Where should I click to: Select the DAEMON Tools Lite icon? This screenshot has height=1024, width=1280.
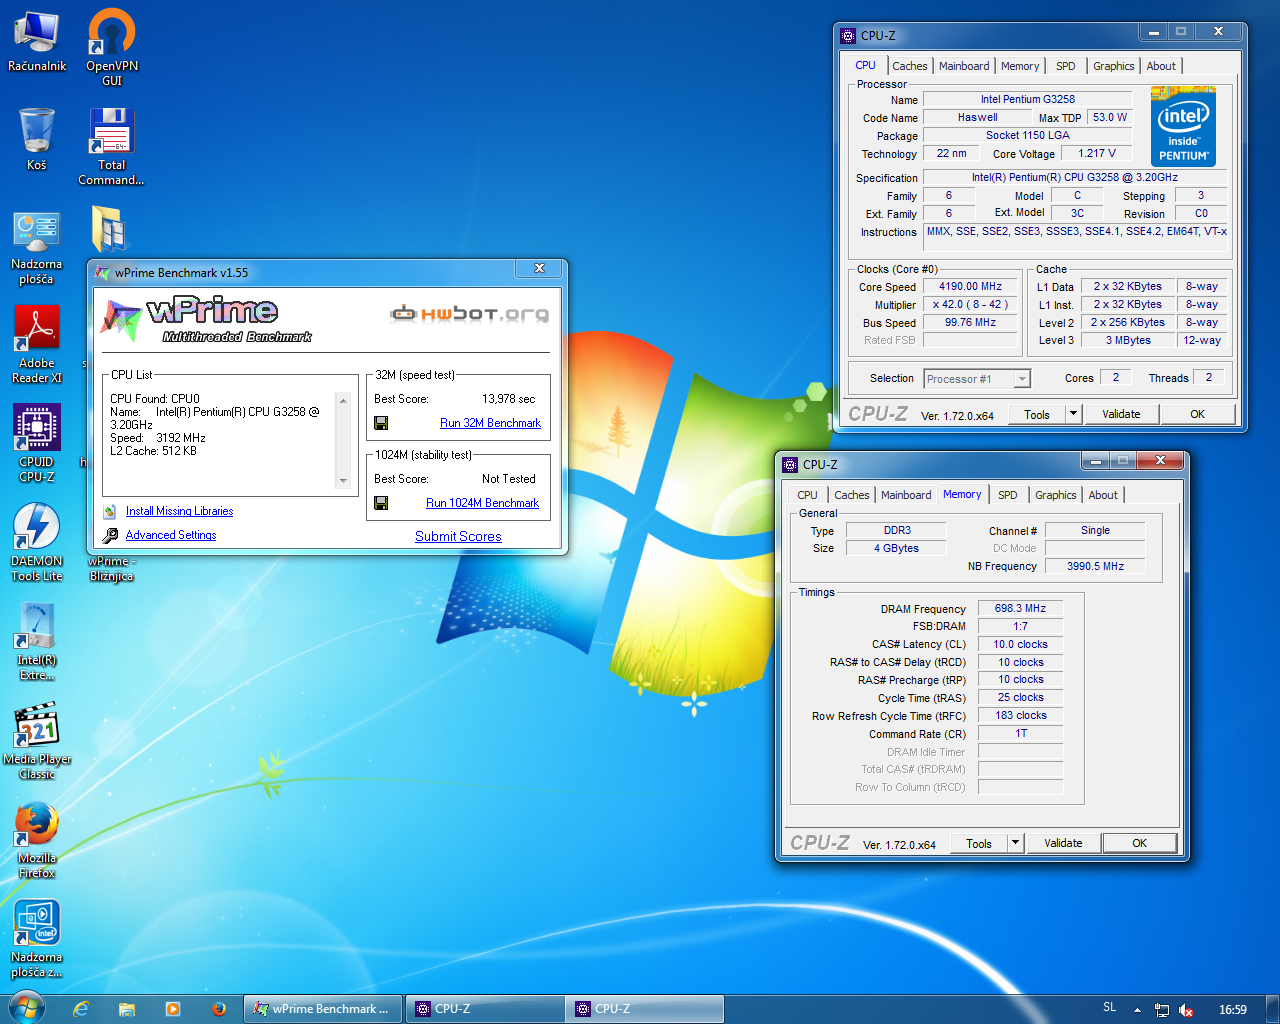(x=37, y=542)
